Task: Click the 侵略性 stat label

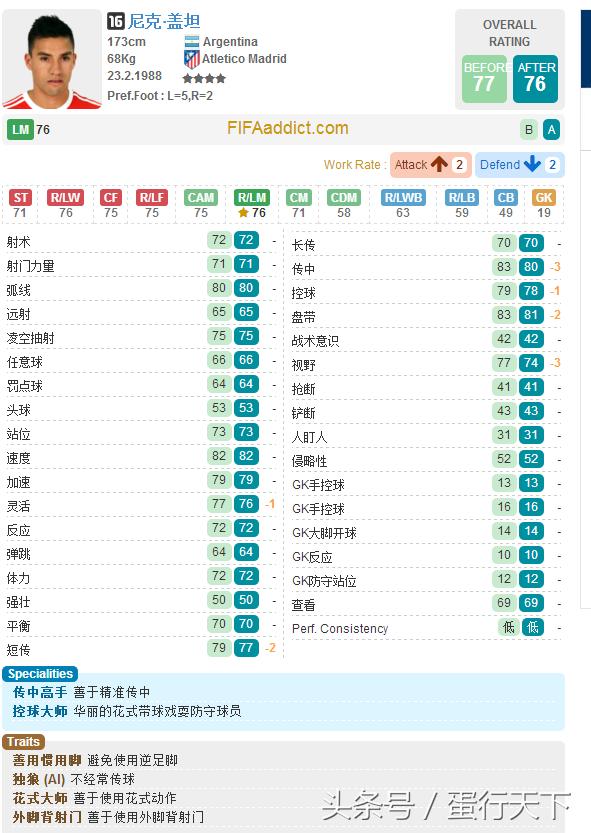Action: (309, 461)
